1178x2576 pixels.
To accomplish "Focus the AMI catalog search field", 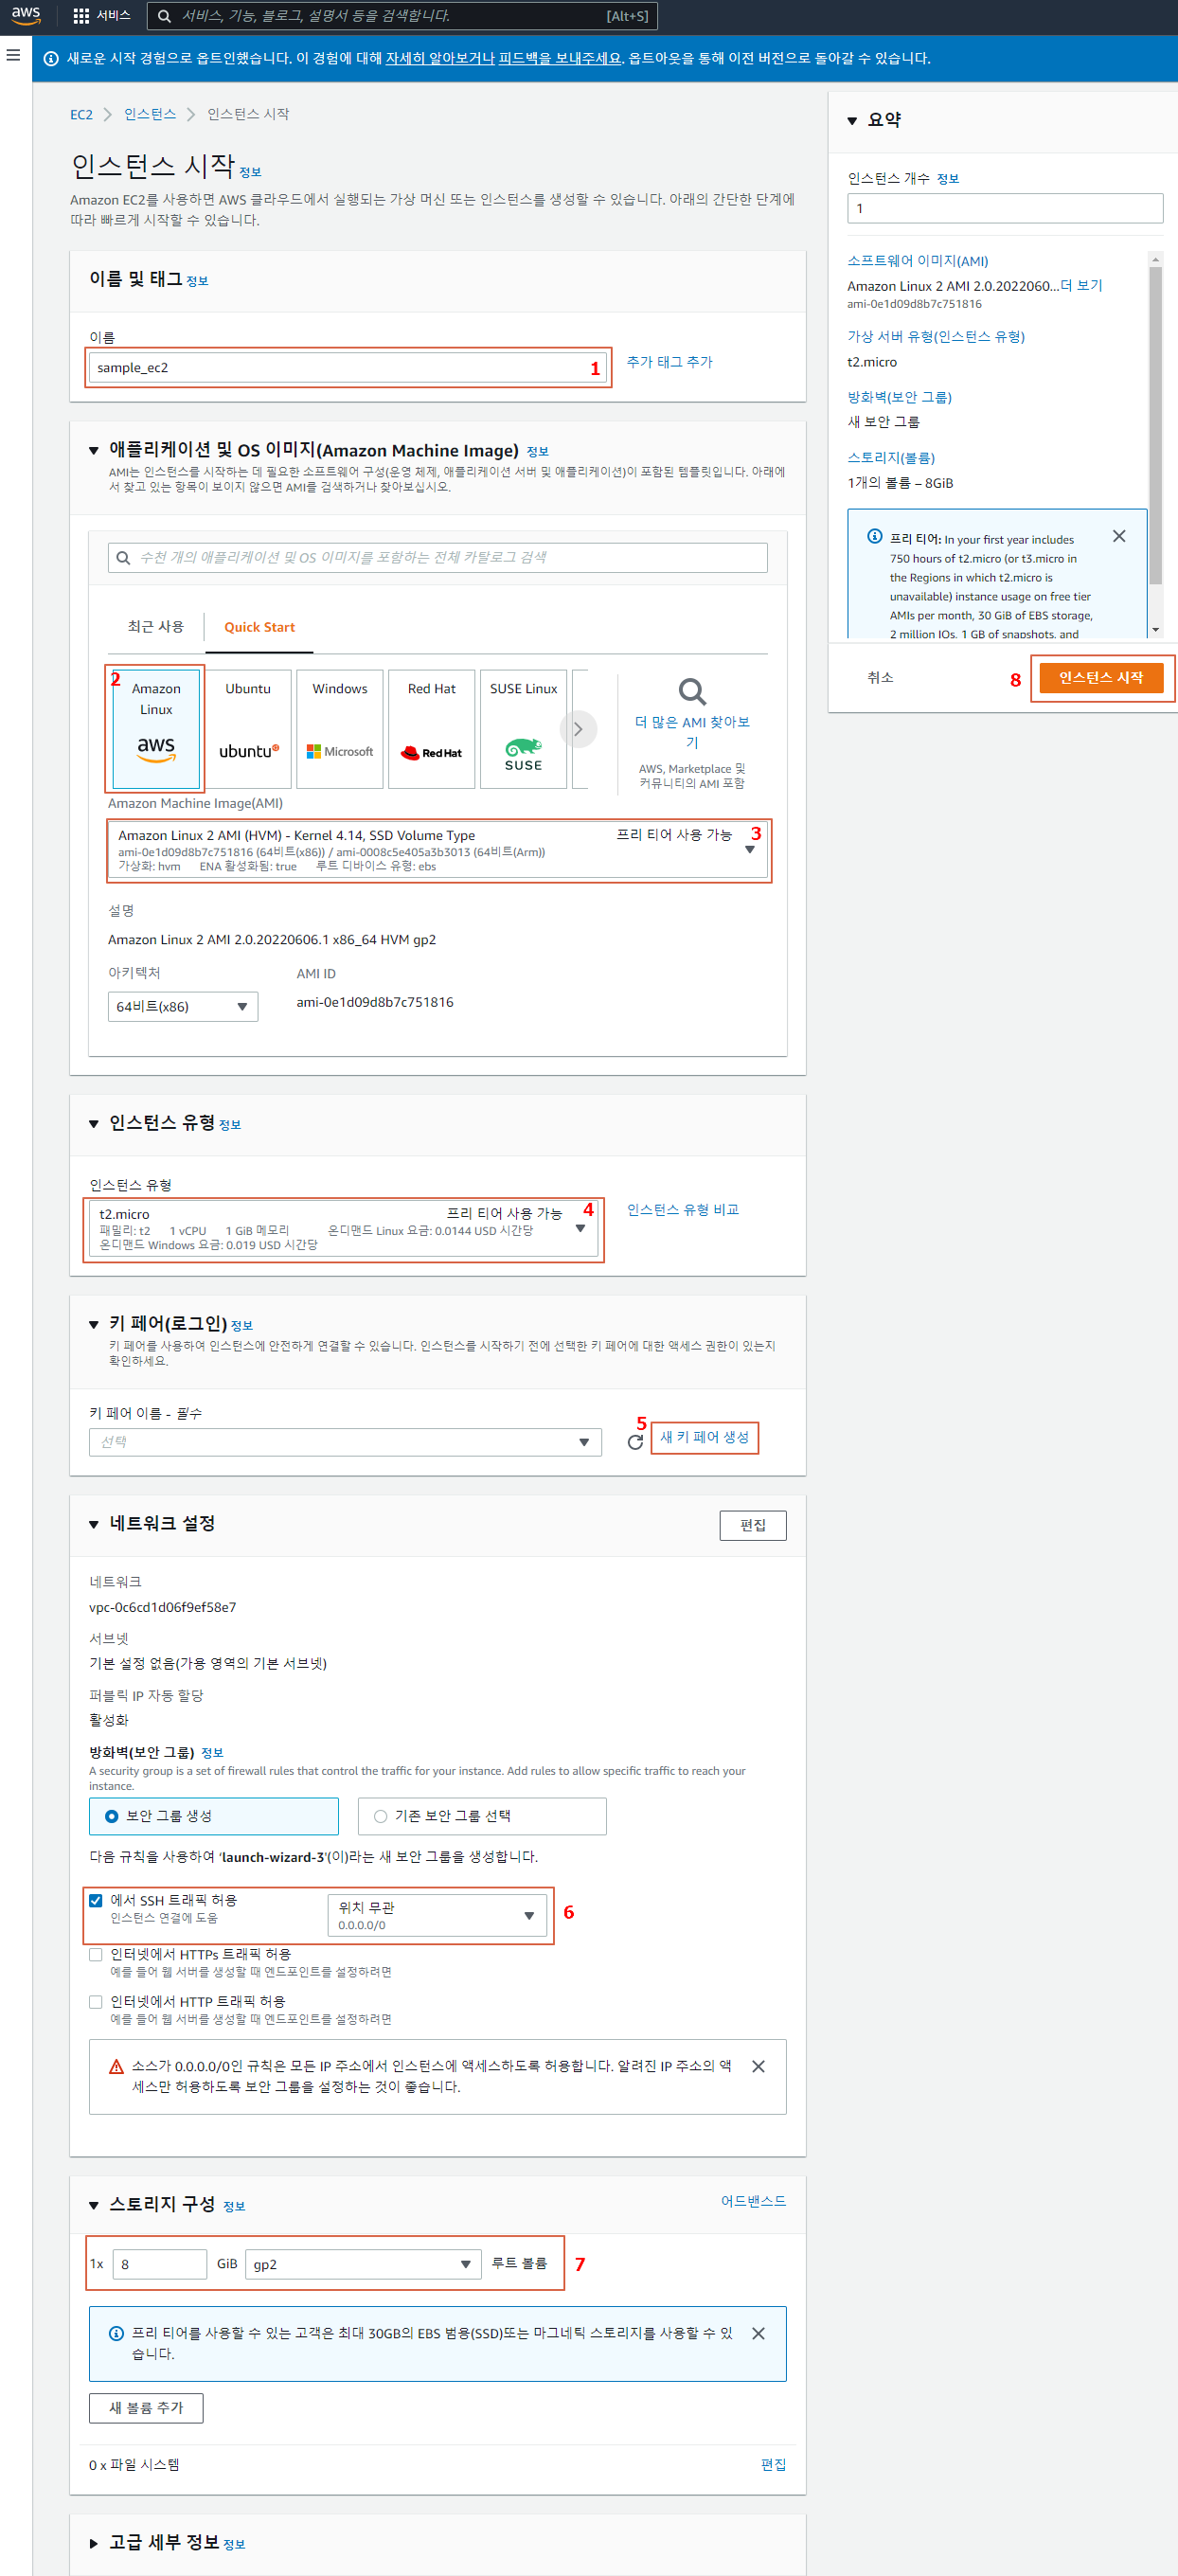I will (x=437, y=557).
